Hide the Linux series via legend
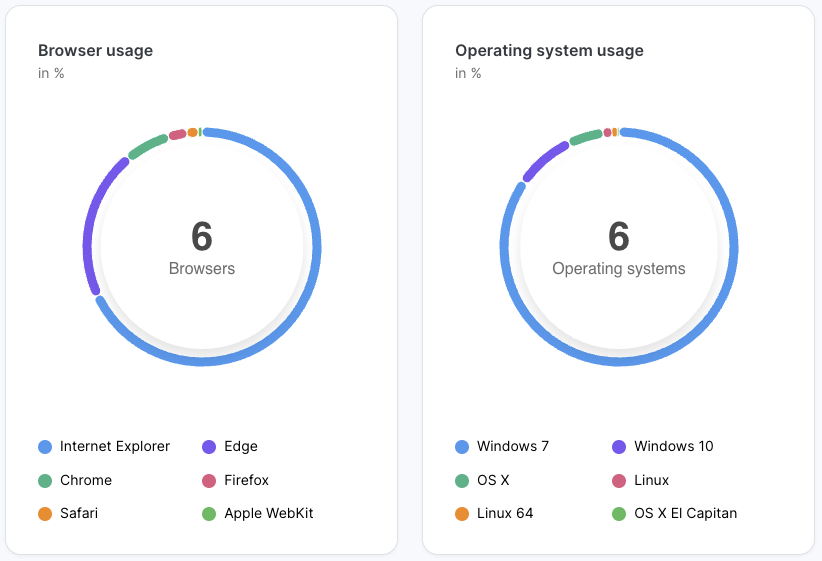Image resolution: width=822 pixels, height=561 pixels. [x=651, y=481]
